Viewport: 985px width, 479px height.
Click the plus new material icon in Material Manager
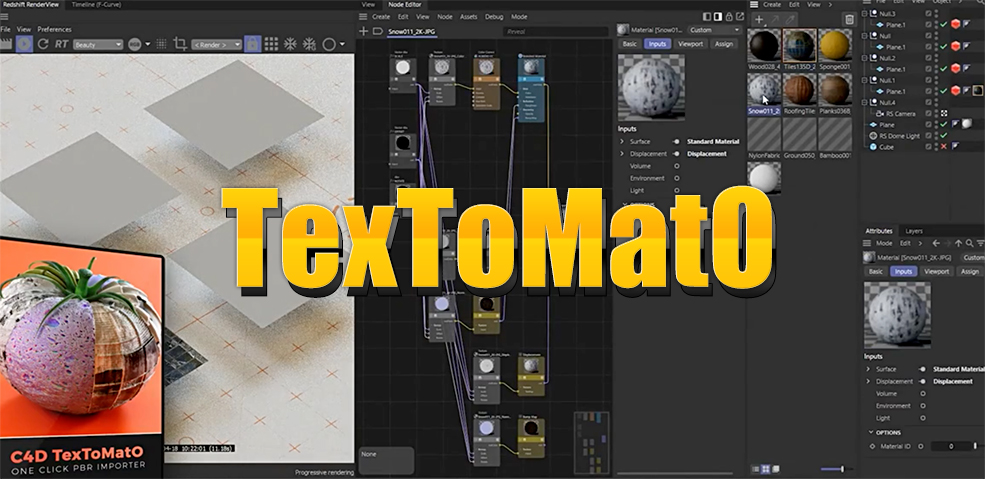tap(759, 19)
